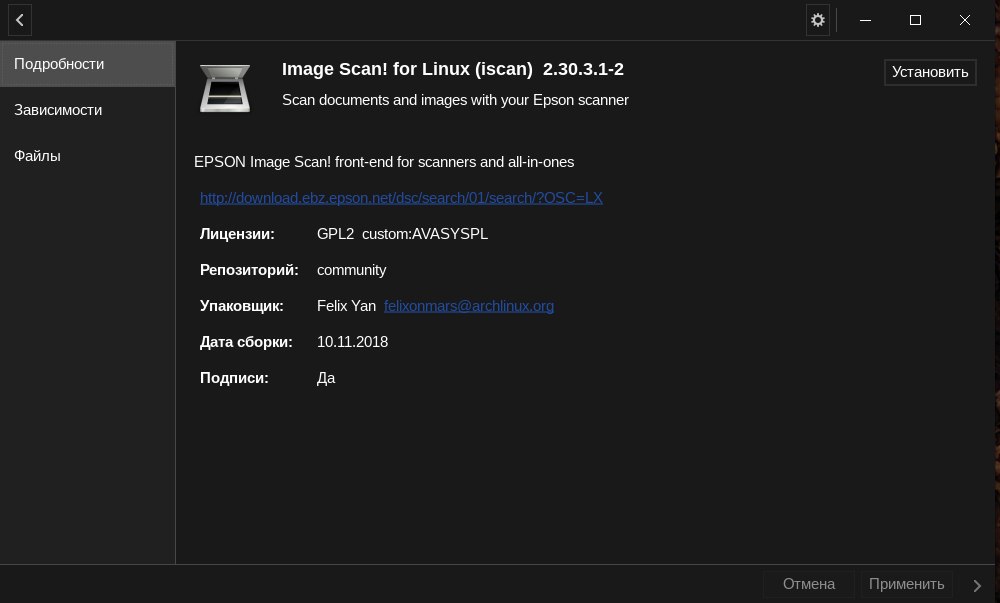Click the forward chevron next to Применить
1000x603 pixels.
tap(977, 585)
